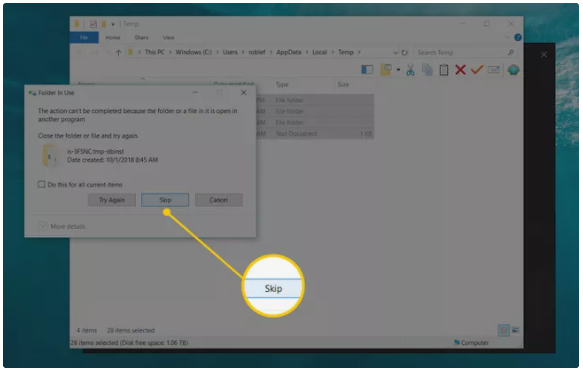
Task: Click the Rename icon in toolbar
Action: click(x=493, y=70)
